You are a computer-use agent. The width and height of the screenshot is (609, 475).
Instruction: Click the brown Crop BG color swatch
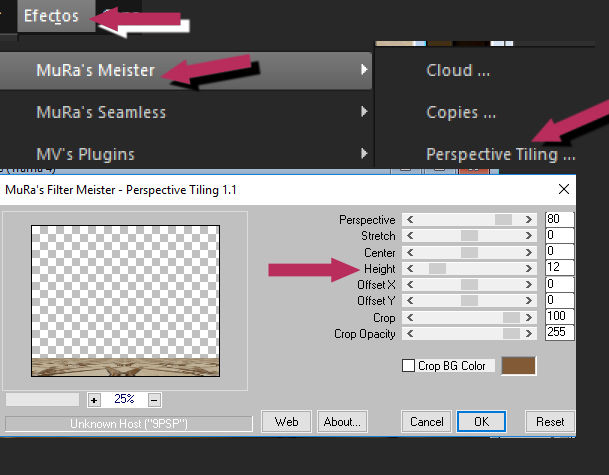coord(518,366)
